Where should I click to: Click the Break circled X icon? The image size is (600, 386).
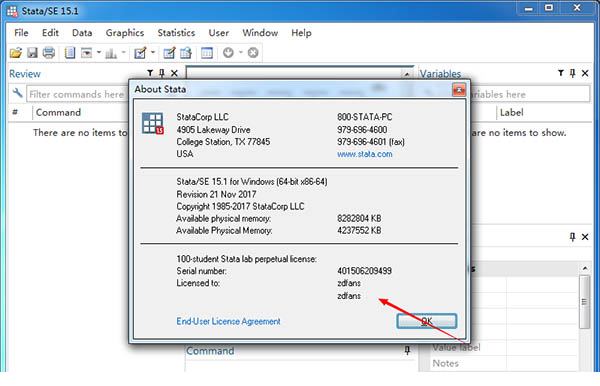pyautogui.click(x=253, y=53)
